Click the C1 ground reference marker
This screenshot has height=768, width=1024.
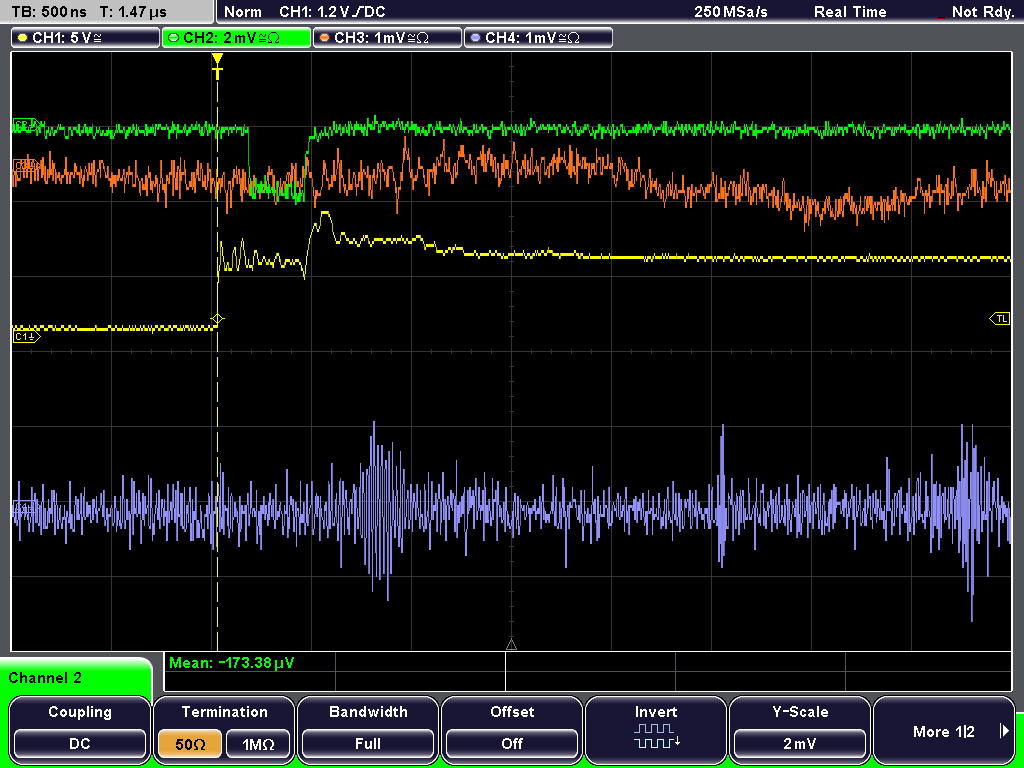pyautogui.click(x=26, y=336)
